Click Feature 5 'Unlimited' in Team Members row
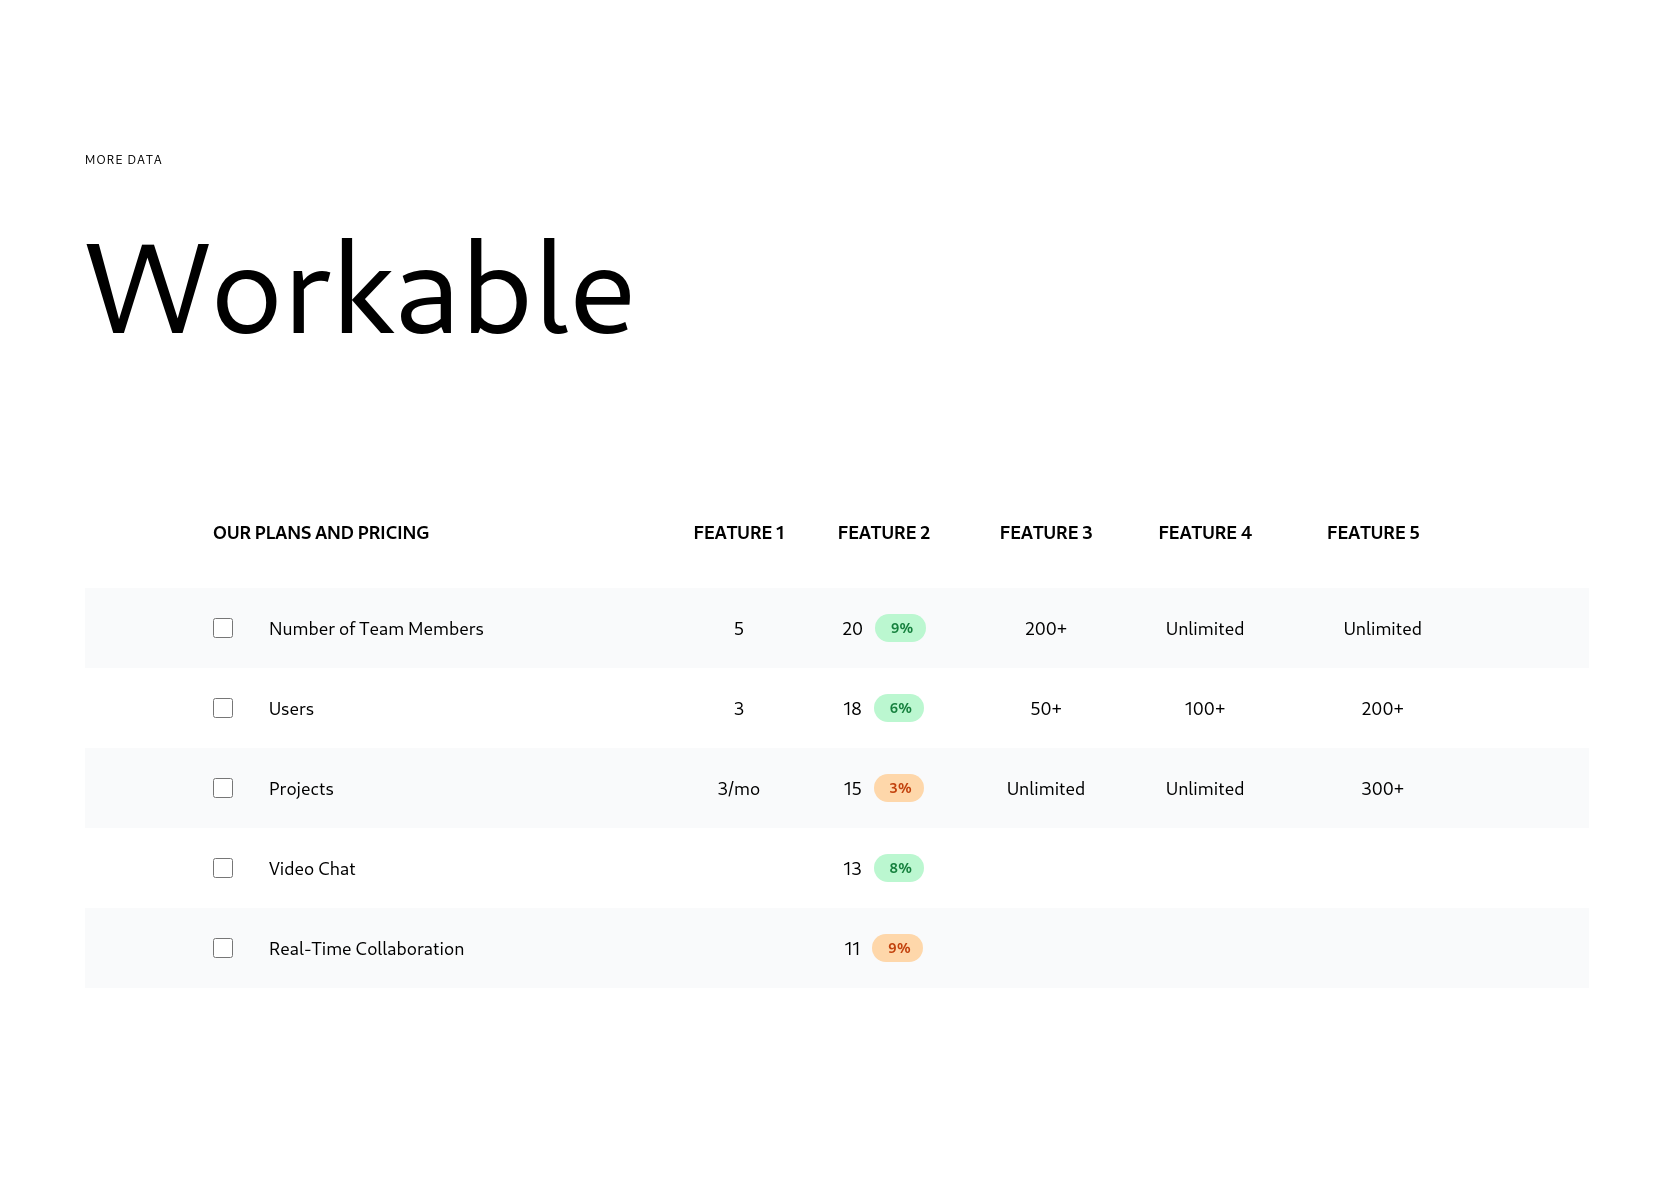The height and width of the screenshot is (1178, 1673). pos(1382,629)
